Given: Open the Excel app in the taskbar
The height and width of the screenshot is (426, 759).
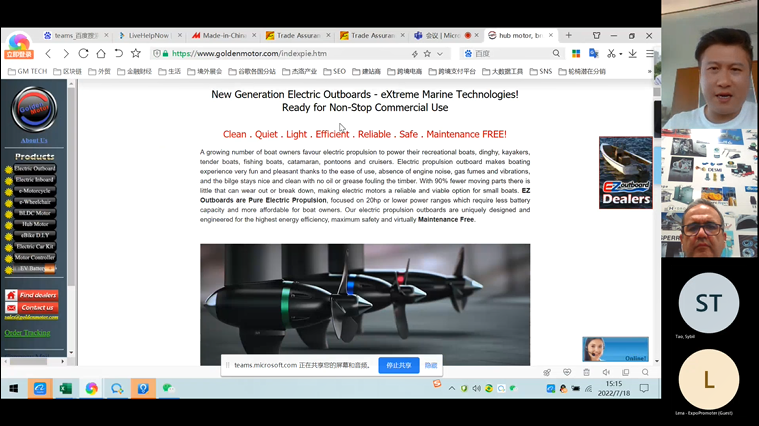Looking at the screenshot, I should coord(65,388).
